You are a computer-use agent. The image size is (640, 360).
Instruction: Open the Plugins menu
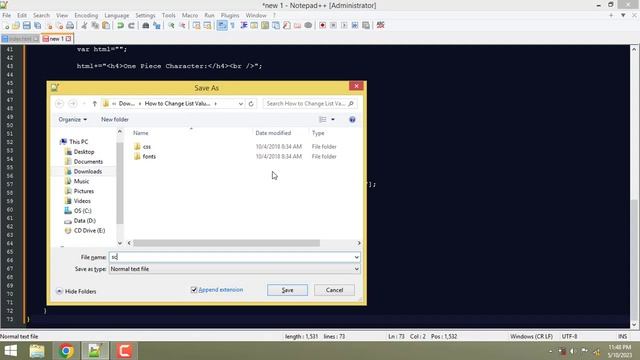230,16
